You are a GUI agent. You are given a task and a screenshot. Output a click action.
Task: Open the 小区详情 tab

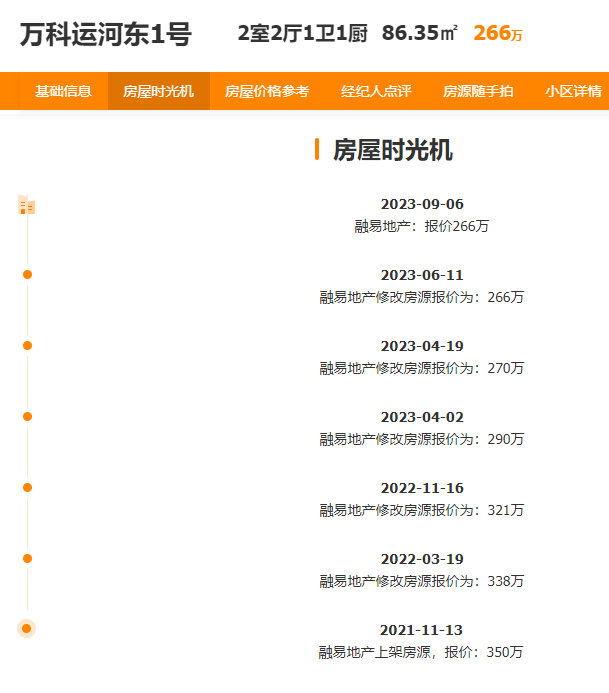point(573,91)
